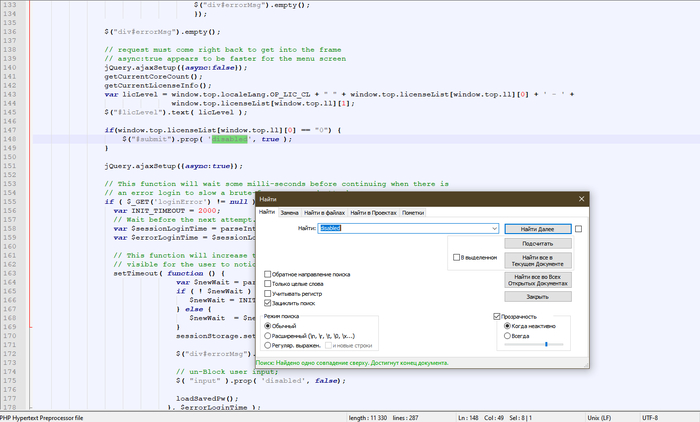The height and width of the screenshot is (422, 700).
Task: Click 'lines : 287' in the status bar
Action: (405, 418)
